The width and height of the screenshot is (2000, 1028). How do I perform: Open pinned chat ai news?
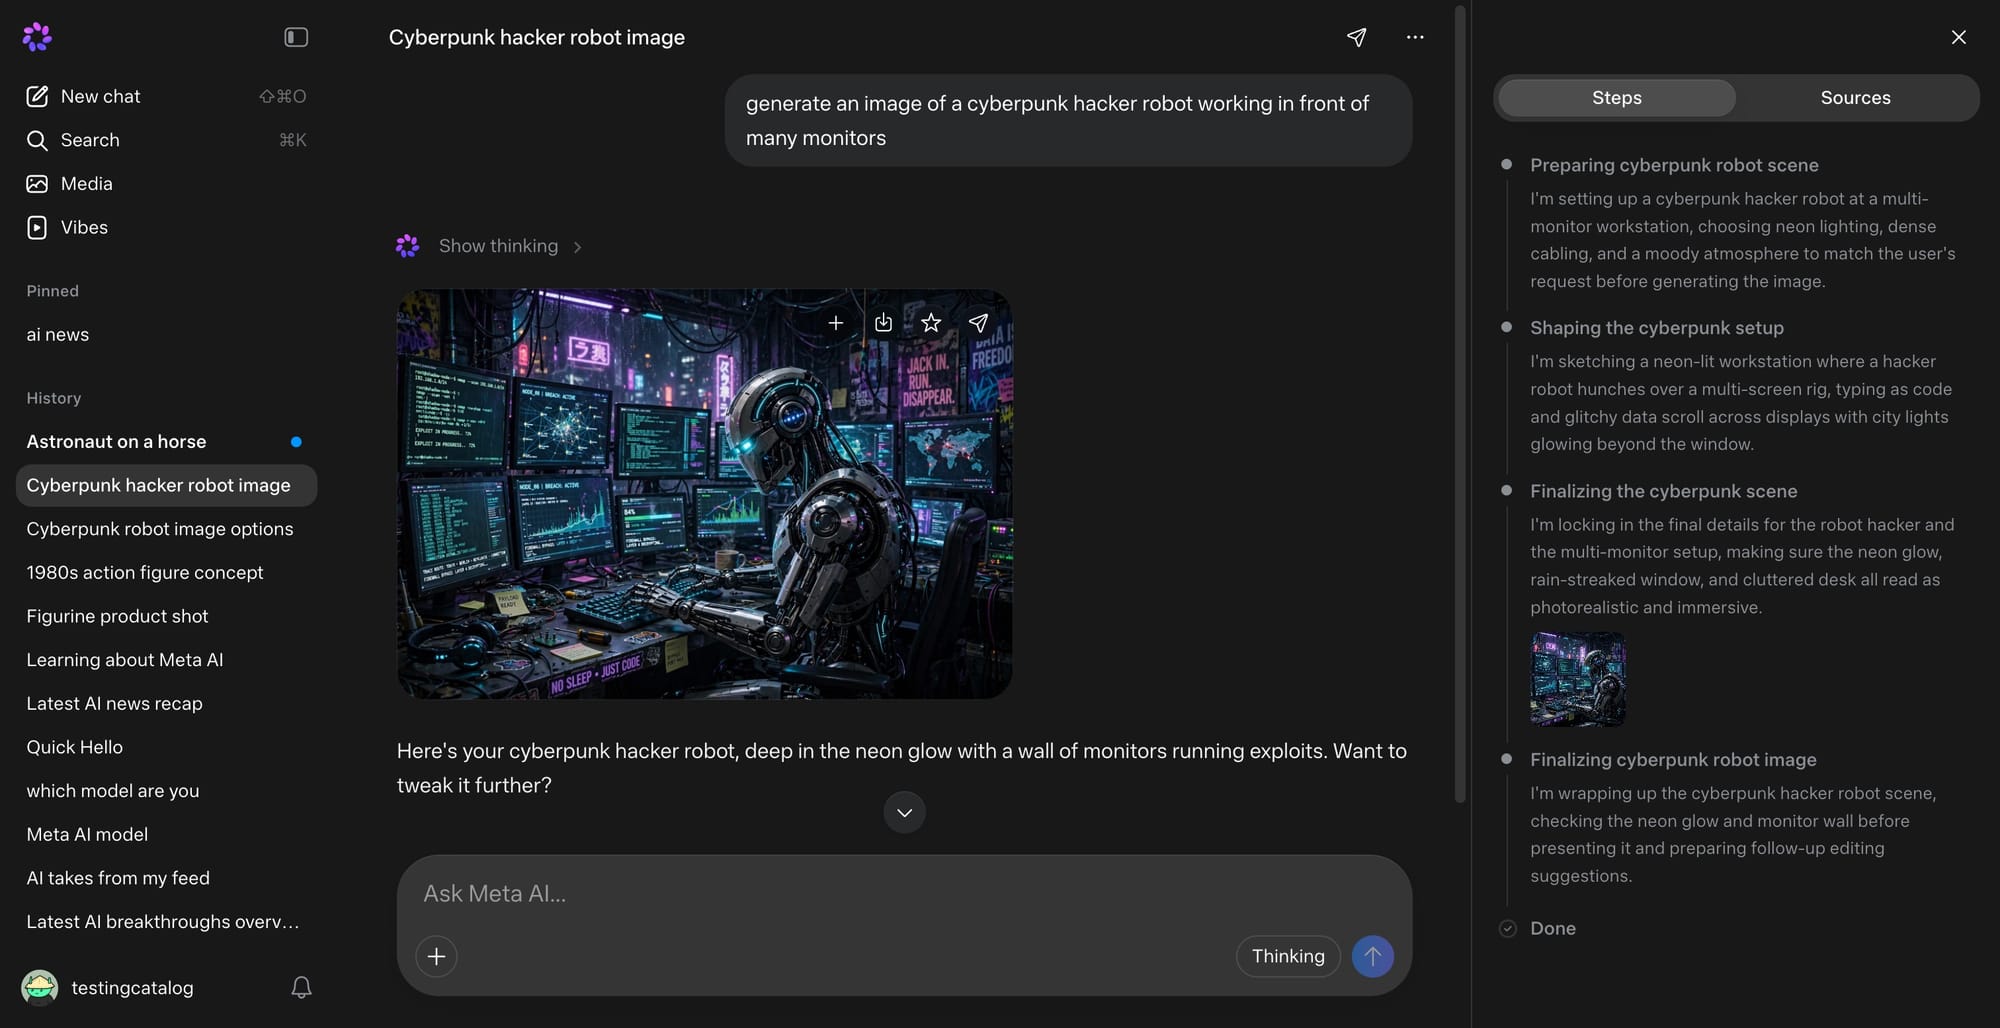[x=166, y=335]
